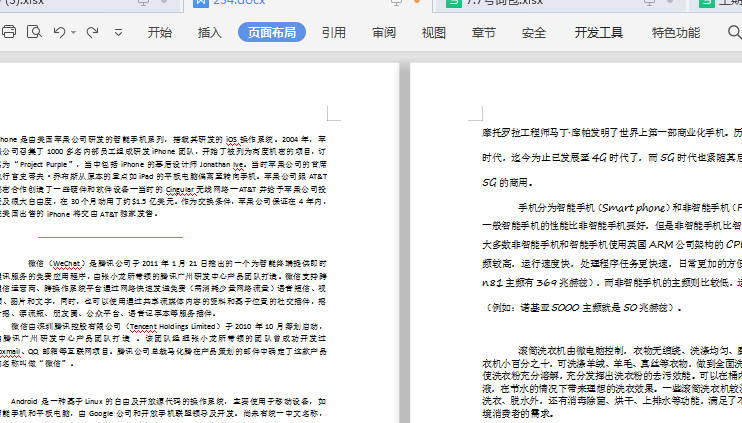Switch to the 插入 ribbon tab

(210, 33)
